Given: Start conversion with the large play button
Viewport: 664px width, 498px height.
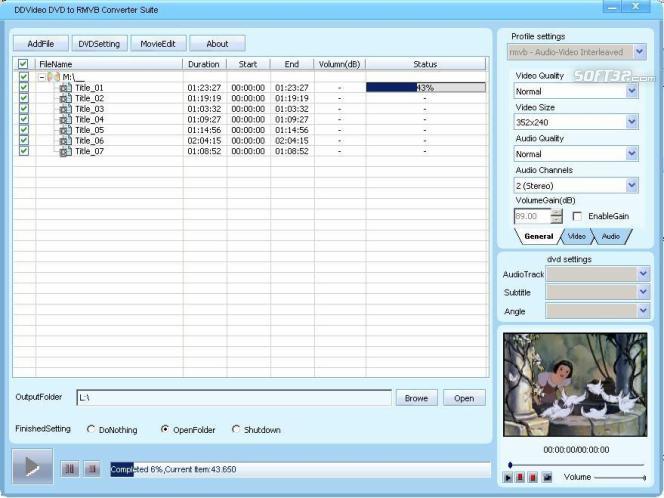Looking at the screenshot, I should click(33, 466).
